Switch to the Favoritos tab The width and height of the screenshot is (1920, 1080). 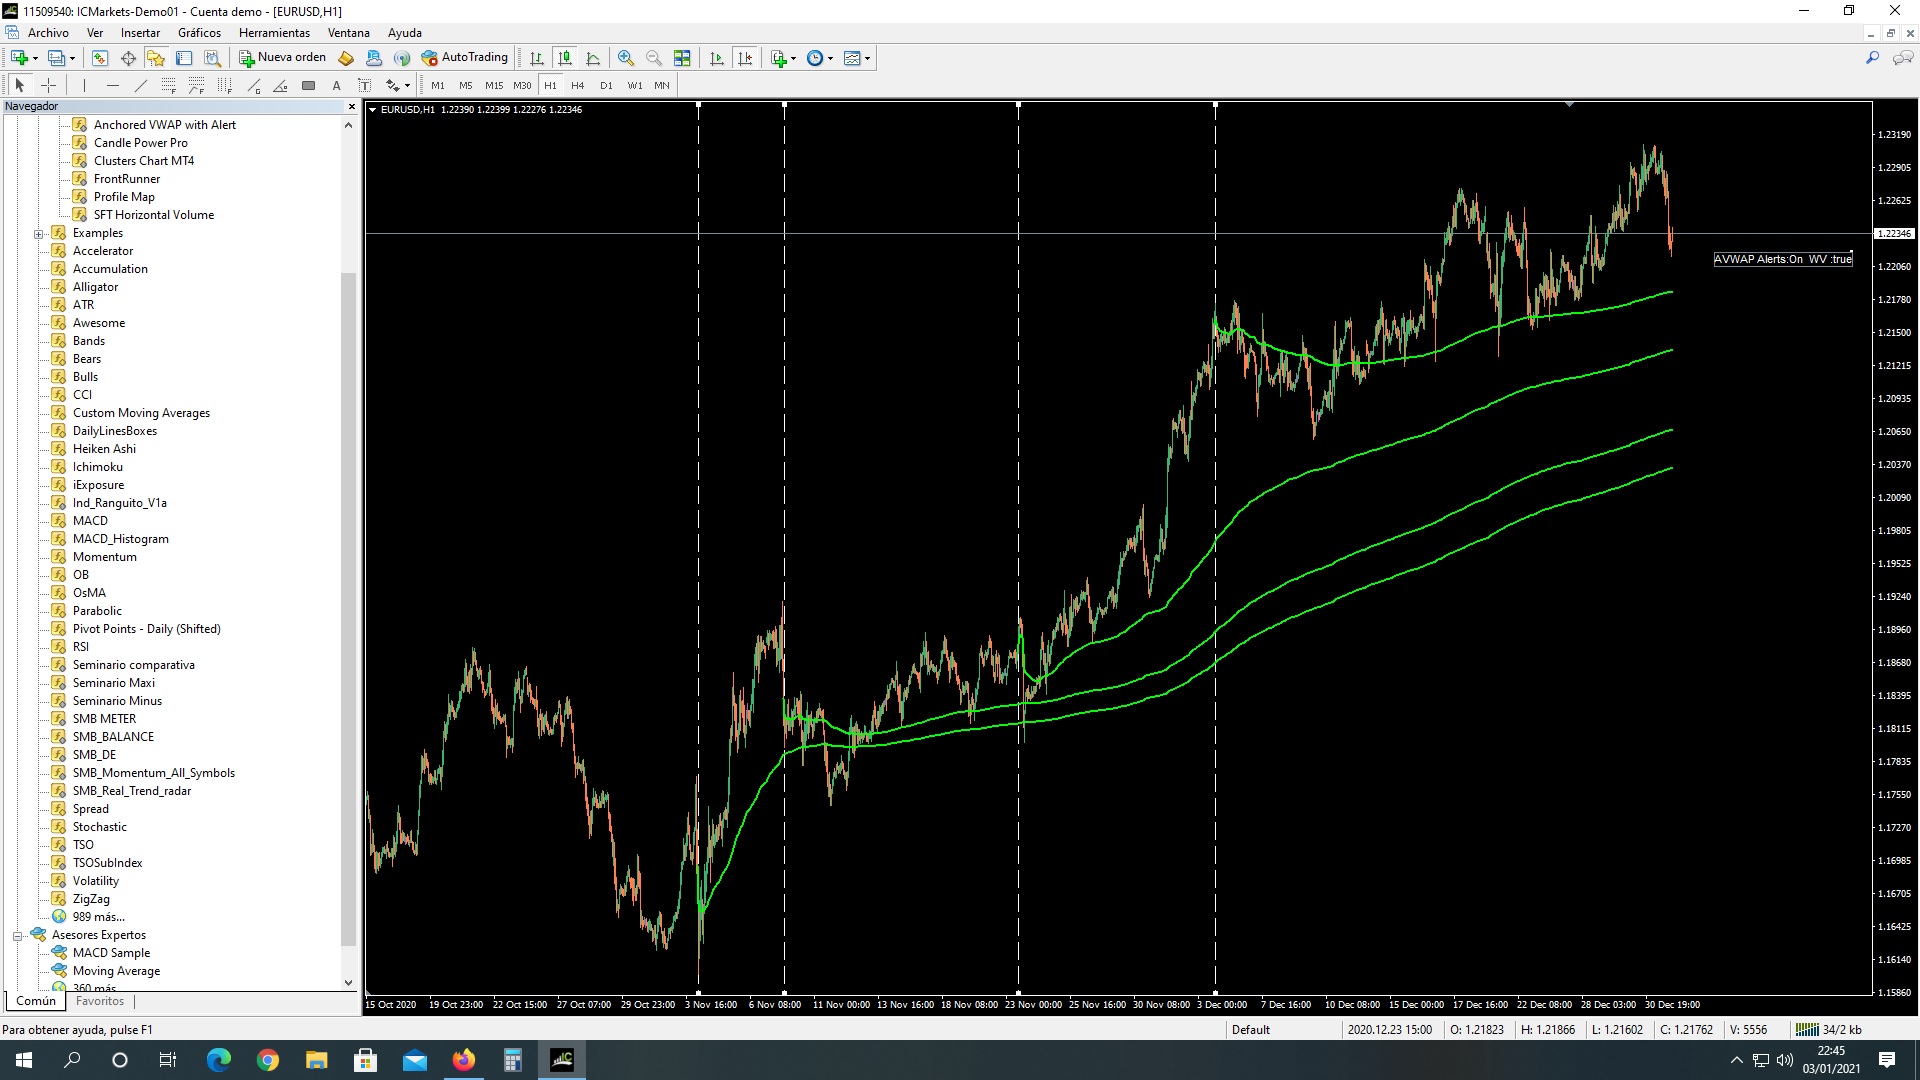(100, 1001)
